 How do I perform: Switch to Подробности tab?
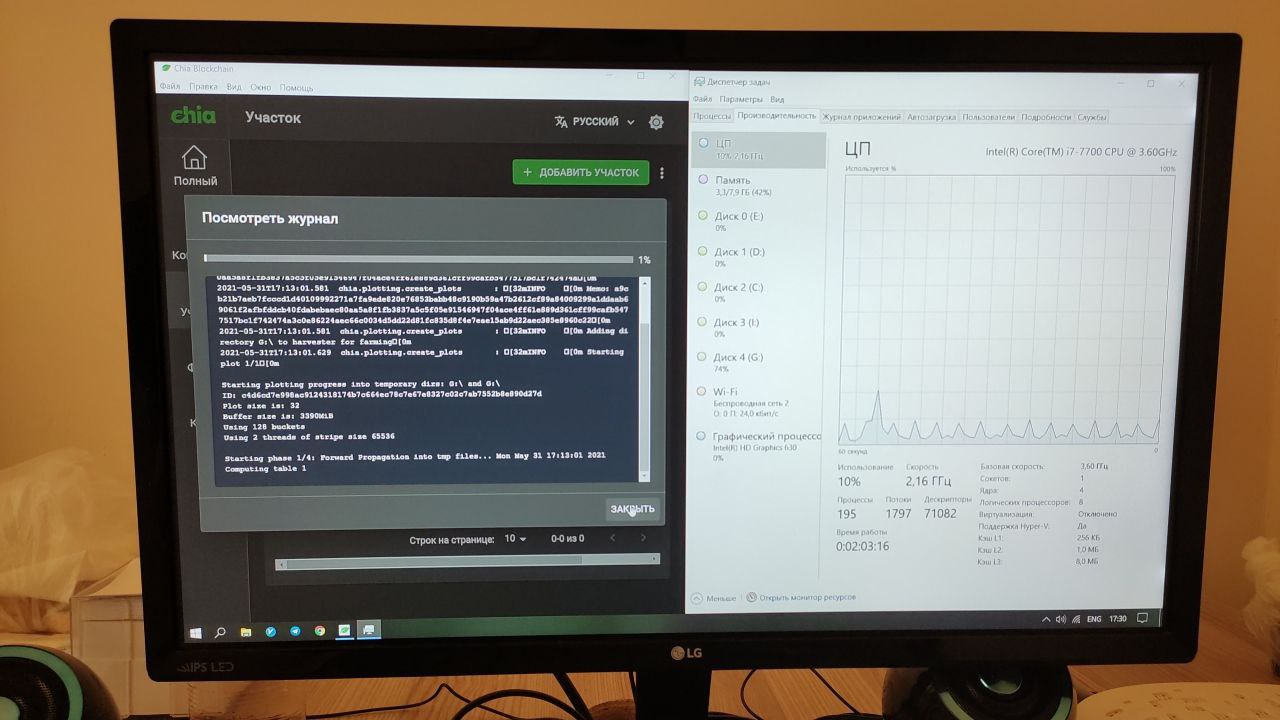(x=1046, y=117)
